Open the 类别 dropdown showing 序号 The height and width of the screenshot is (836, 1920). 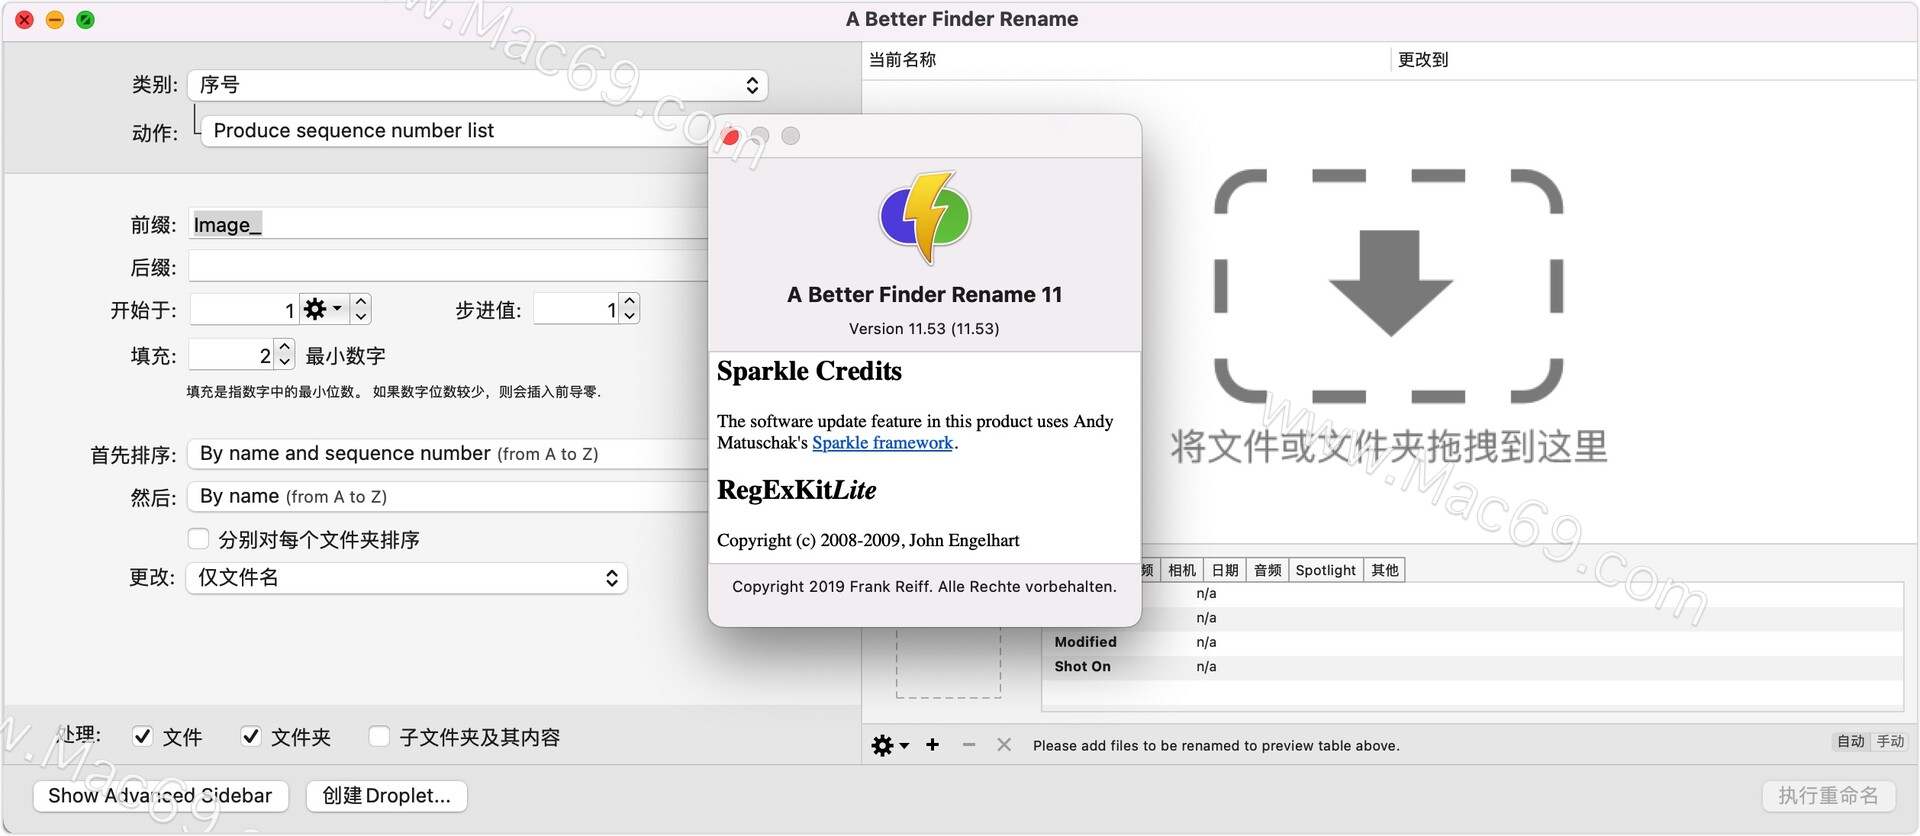point(478,85)
